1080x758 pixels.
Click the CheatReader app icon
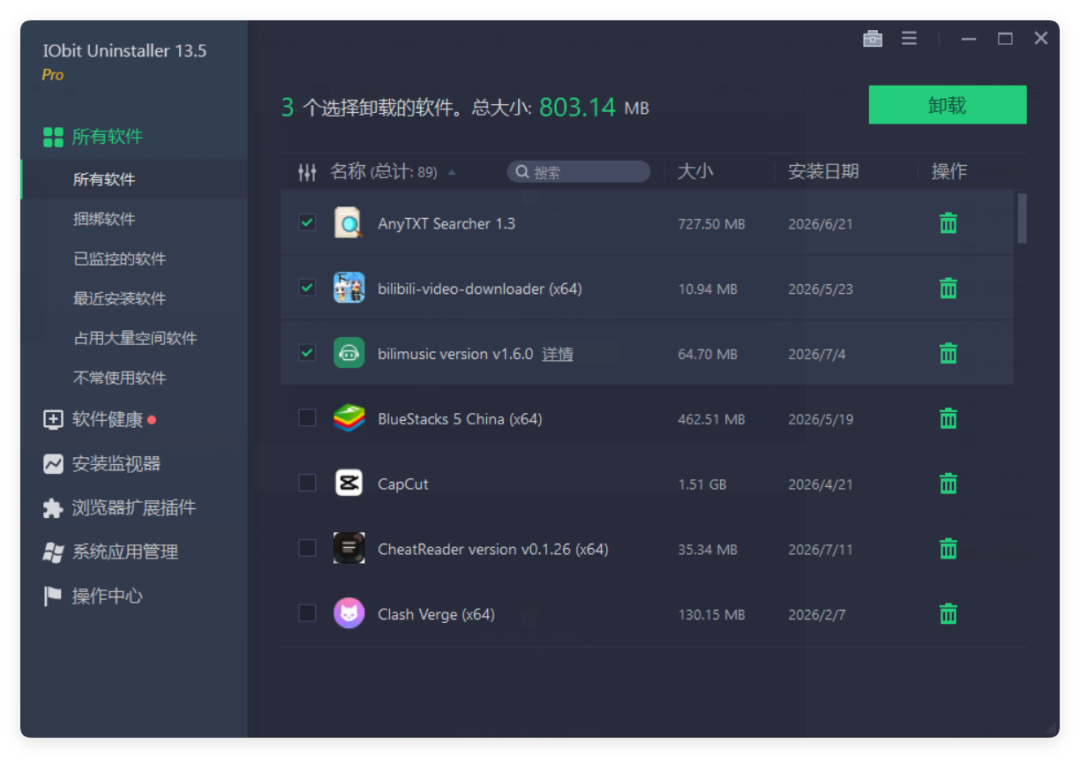pyautogui.click(x=349, y=548)
